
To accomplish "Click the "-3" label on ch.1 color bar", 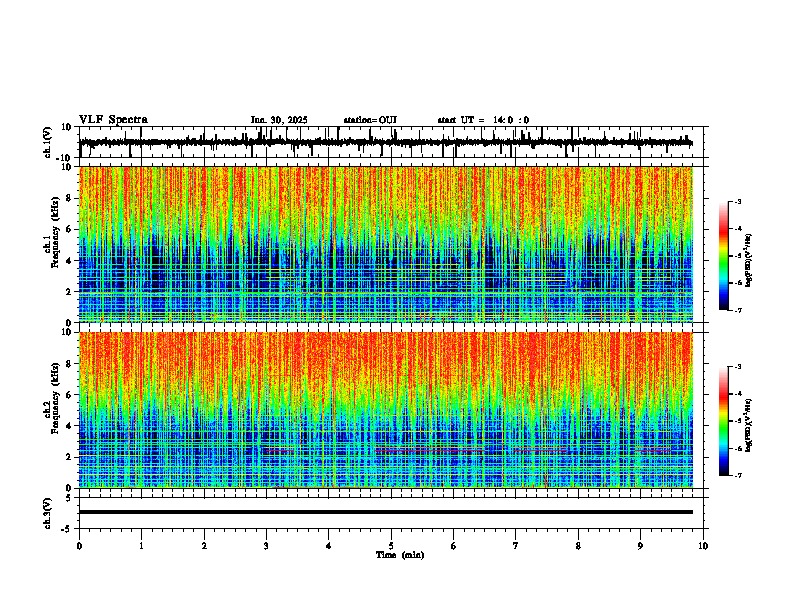I will pyautogui.click(x=737, y=201).
